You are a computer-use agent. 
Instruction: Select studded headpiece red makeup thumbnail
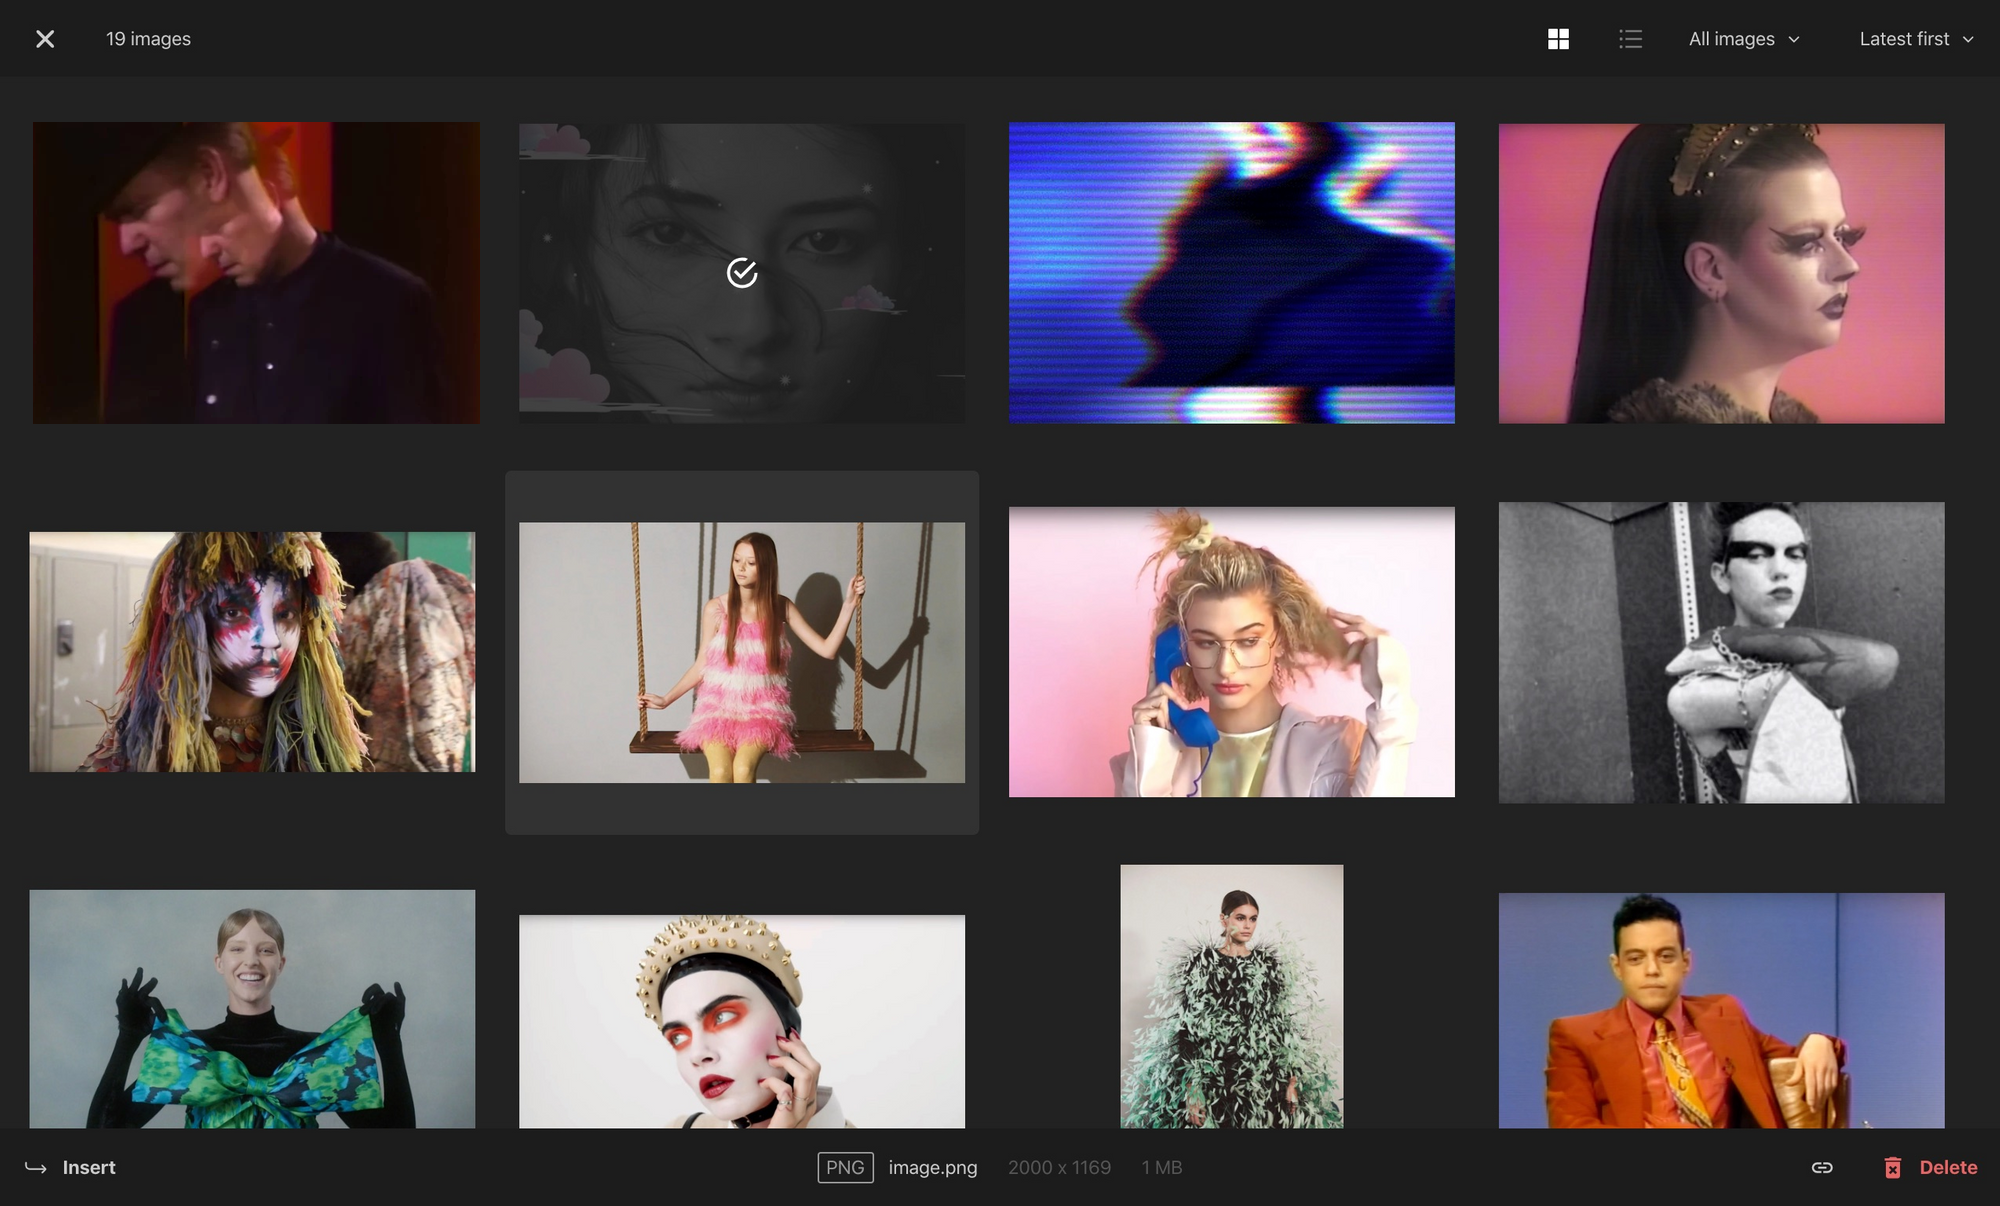742,1021
